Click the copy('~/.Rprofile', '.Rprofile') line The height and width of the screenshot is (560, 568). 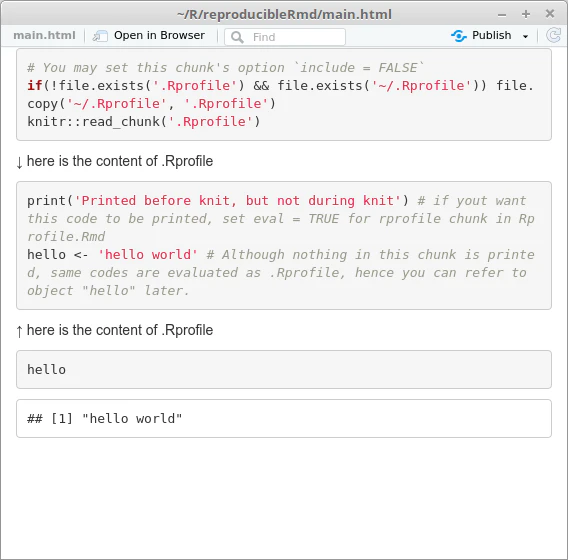(x=151, y=104)
